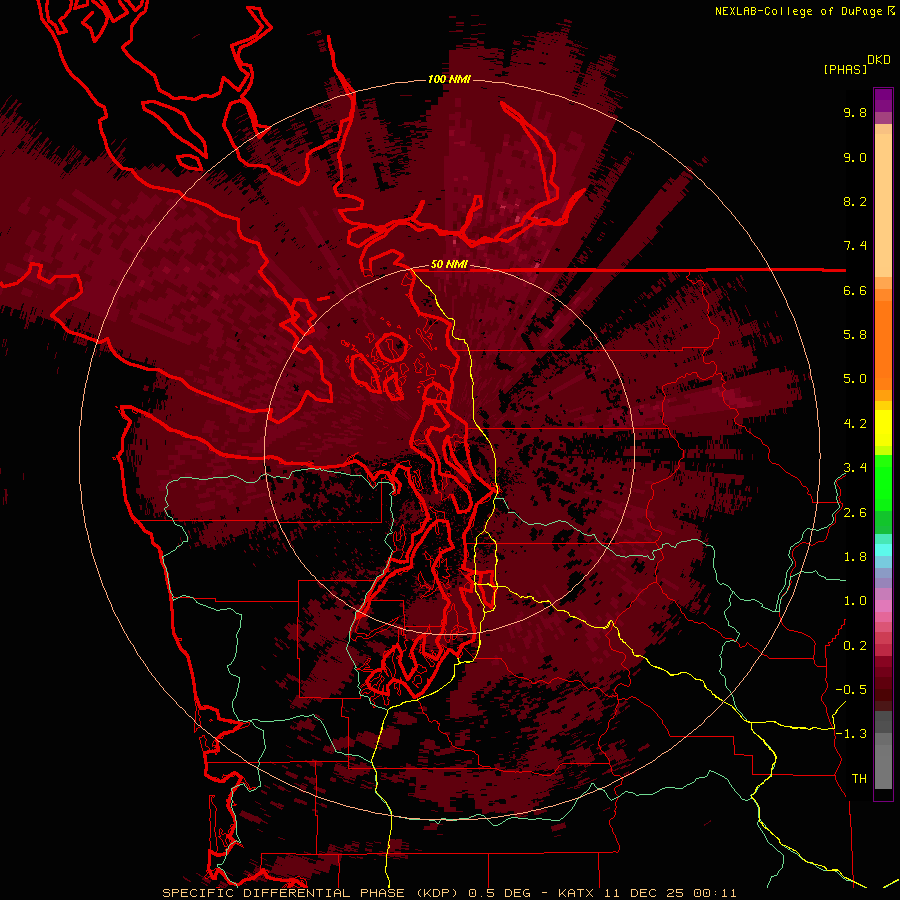Select the 8.2 scale label
Screen dimensions: 900x900
(x=855, y=201)
